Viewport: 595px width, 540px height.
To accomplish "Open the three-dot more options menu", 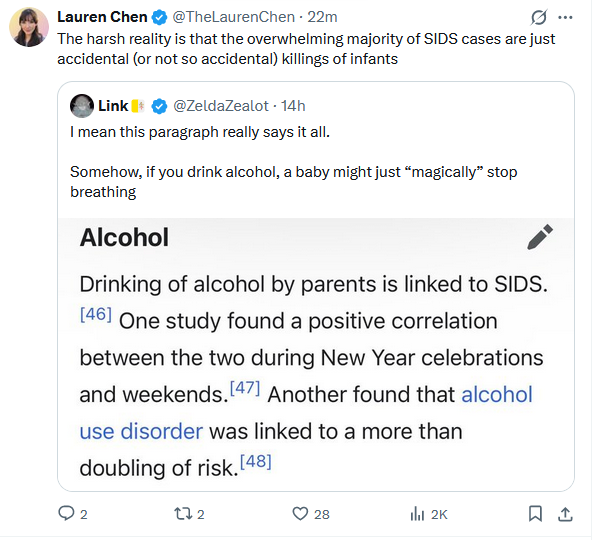I will [565, 17].
